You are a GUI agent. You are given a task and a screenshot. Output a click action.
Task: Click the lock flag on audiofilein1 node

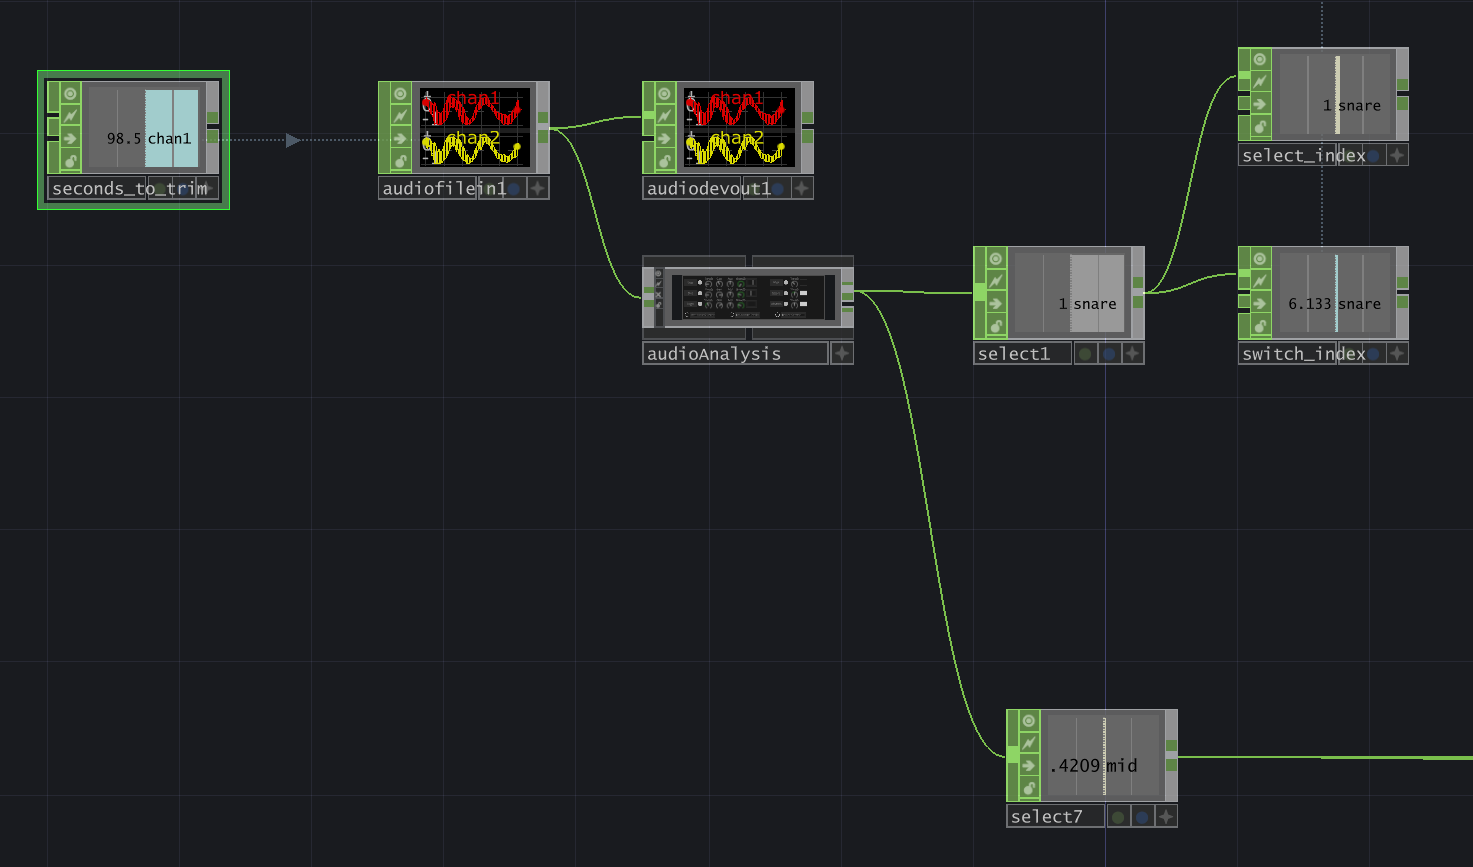pyautogui.click(x=400, y=161)
